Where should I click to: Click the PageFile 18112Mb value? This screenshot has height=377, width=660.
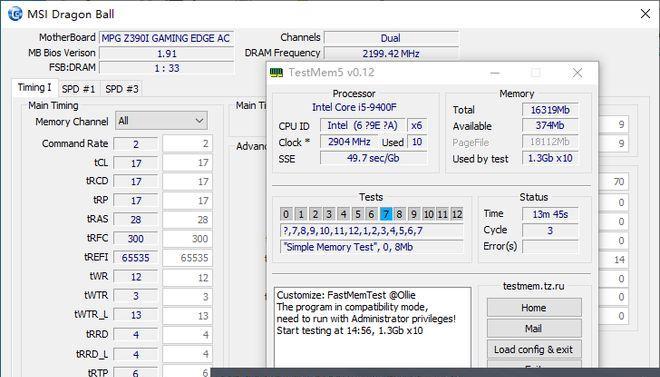pos(550,142)
